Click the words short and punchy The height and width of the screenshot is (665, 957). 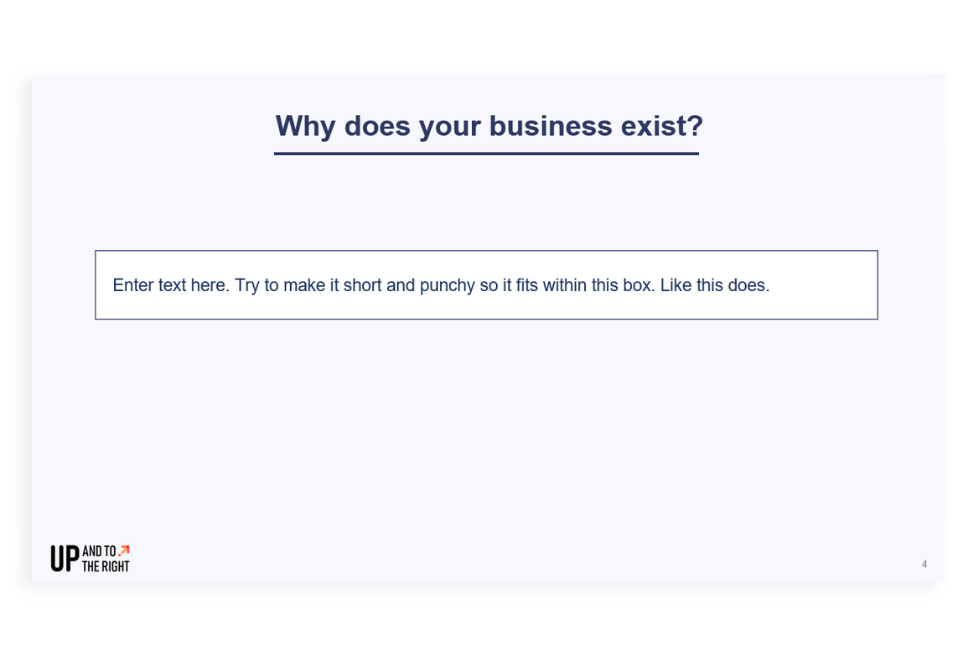click(x=409, y=286)
